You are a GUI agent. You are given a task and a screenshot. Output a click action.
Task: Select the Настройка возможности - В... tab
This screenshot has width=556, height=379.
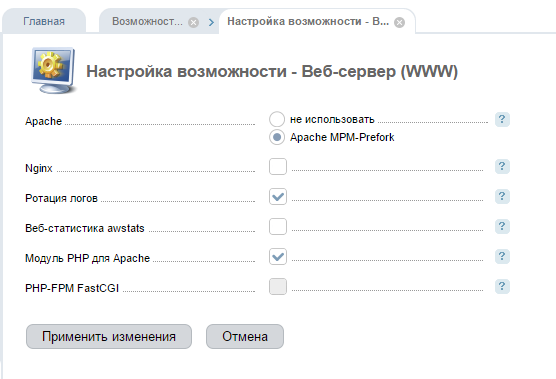coord(308,21)
